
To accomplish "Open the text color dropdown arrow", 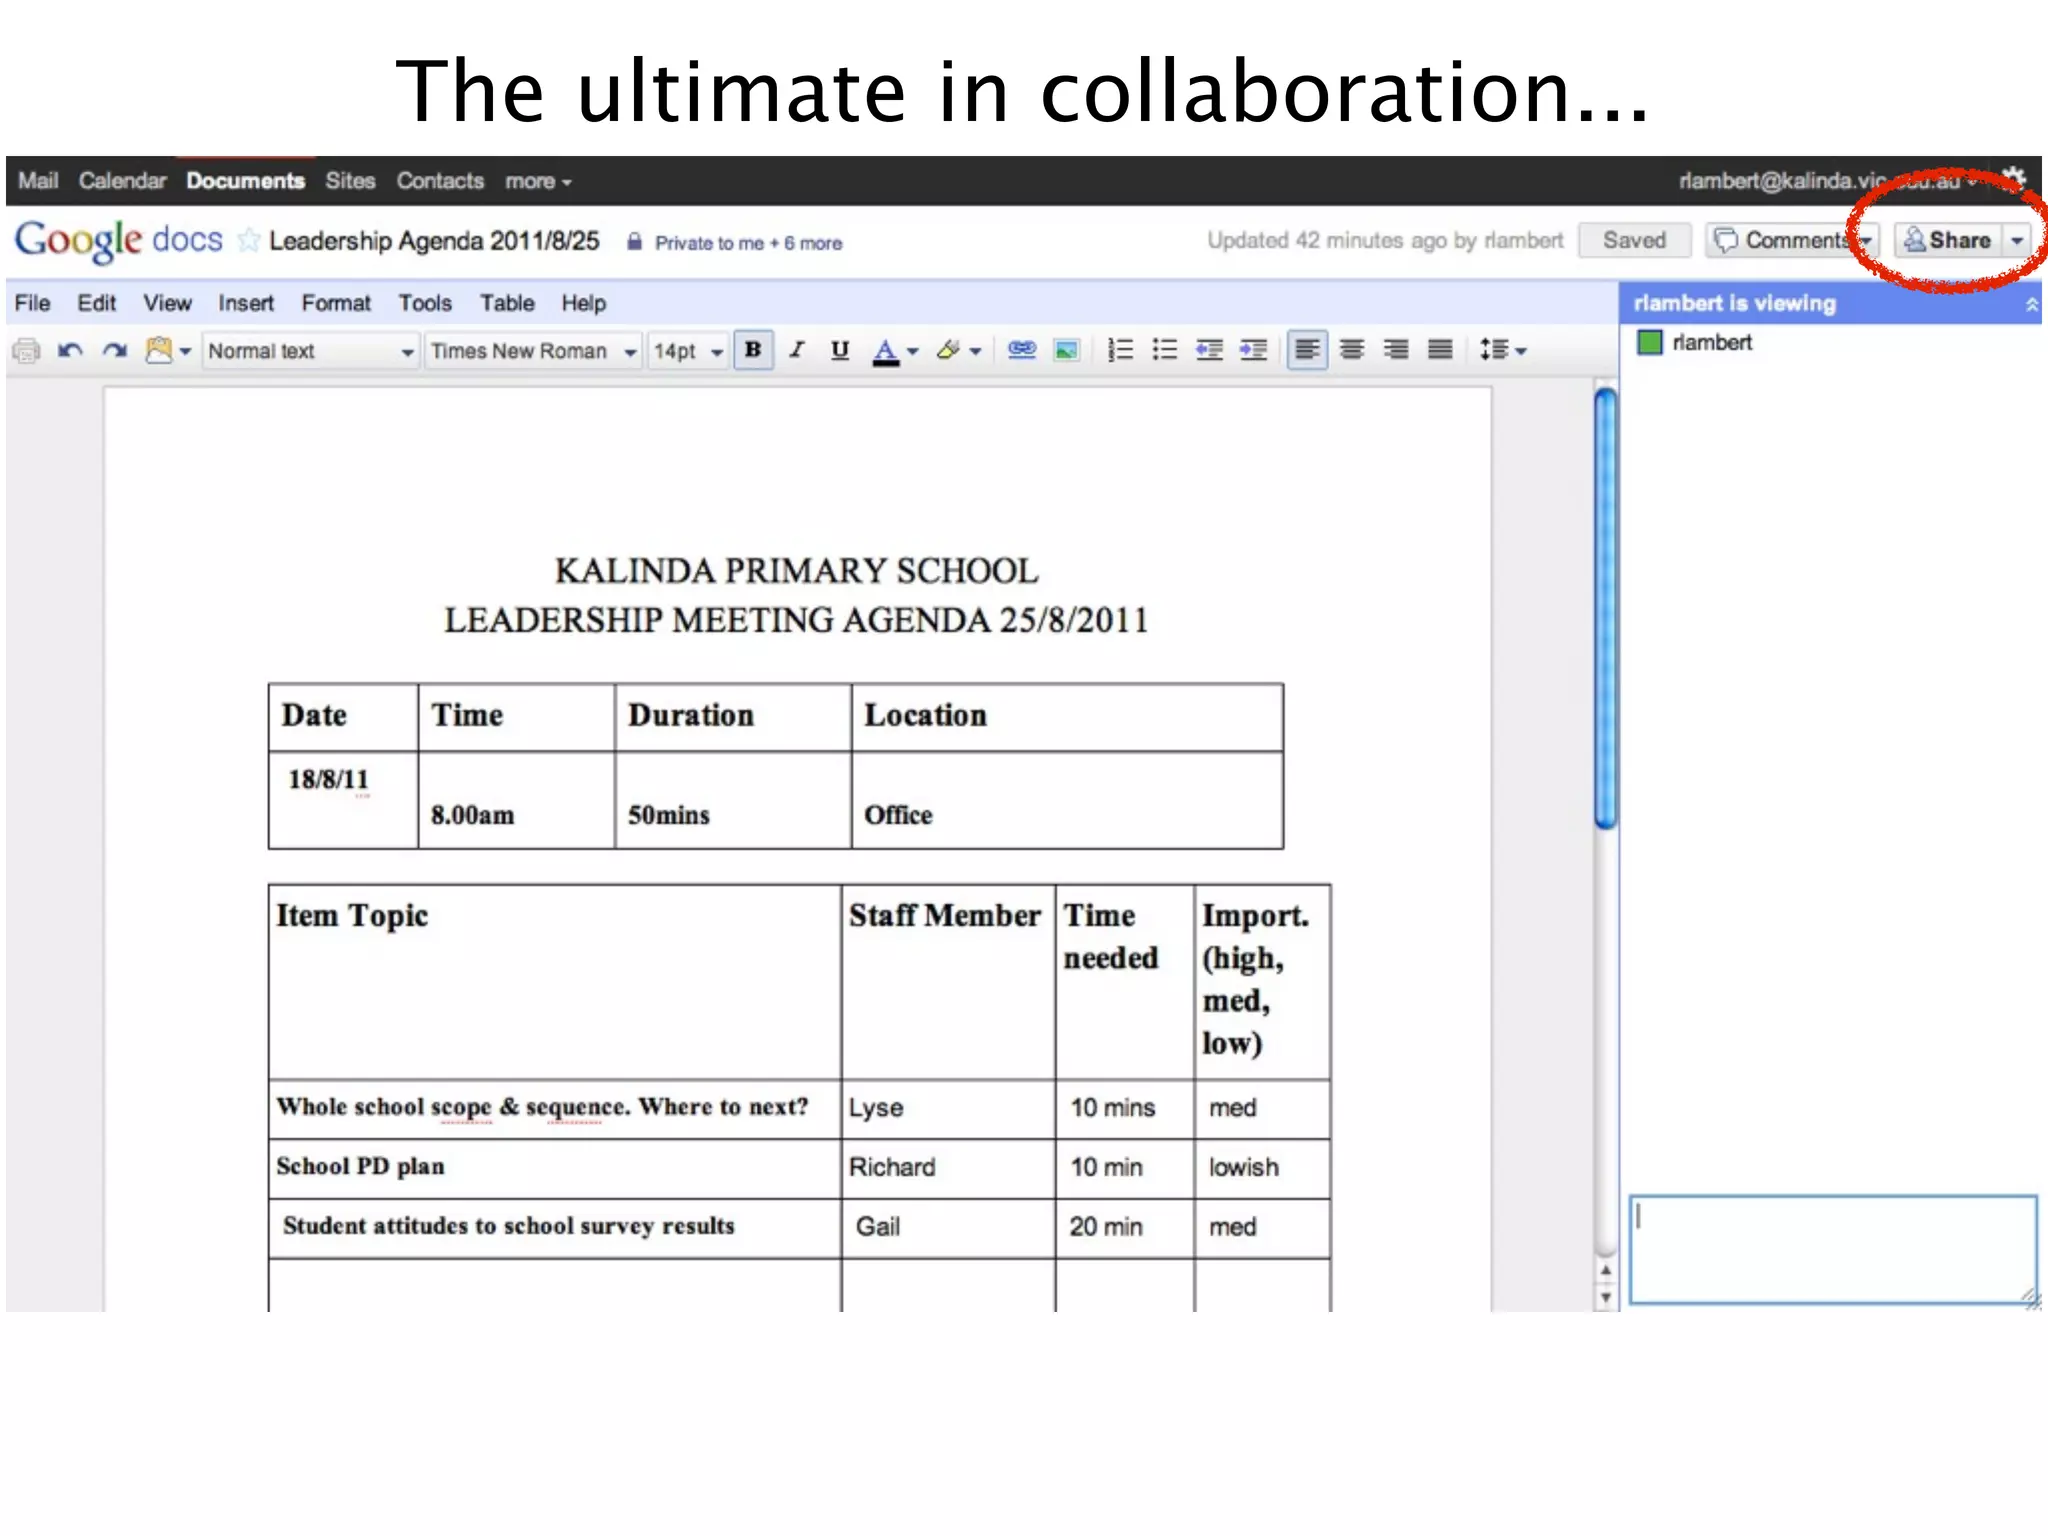I will click(912, 351).
